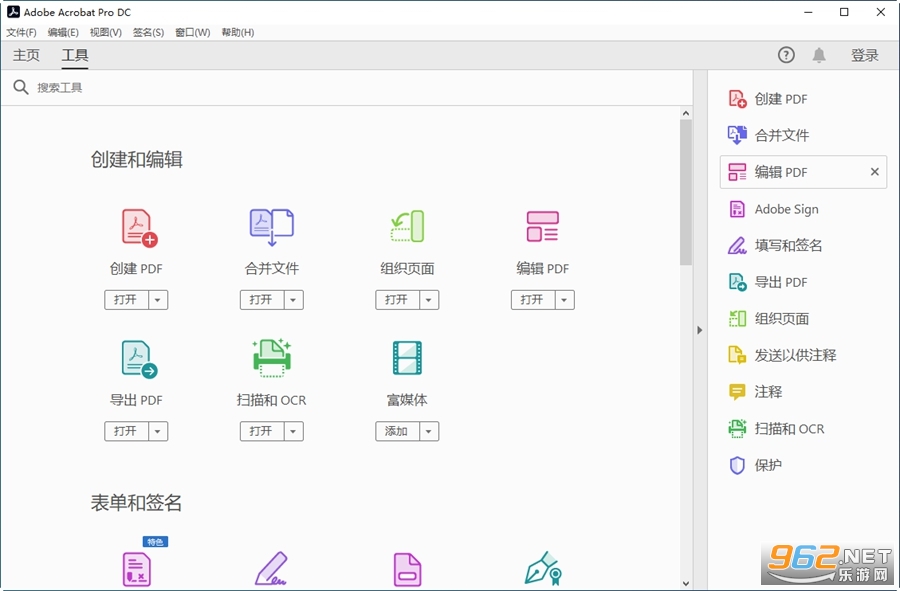Image resolution: width=900 pixels, height=591 pixels.
Task: Click the 保护 shield icon in sidebar
Action: [x=737, y=465]
